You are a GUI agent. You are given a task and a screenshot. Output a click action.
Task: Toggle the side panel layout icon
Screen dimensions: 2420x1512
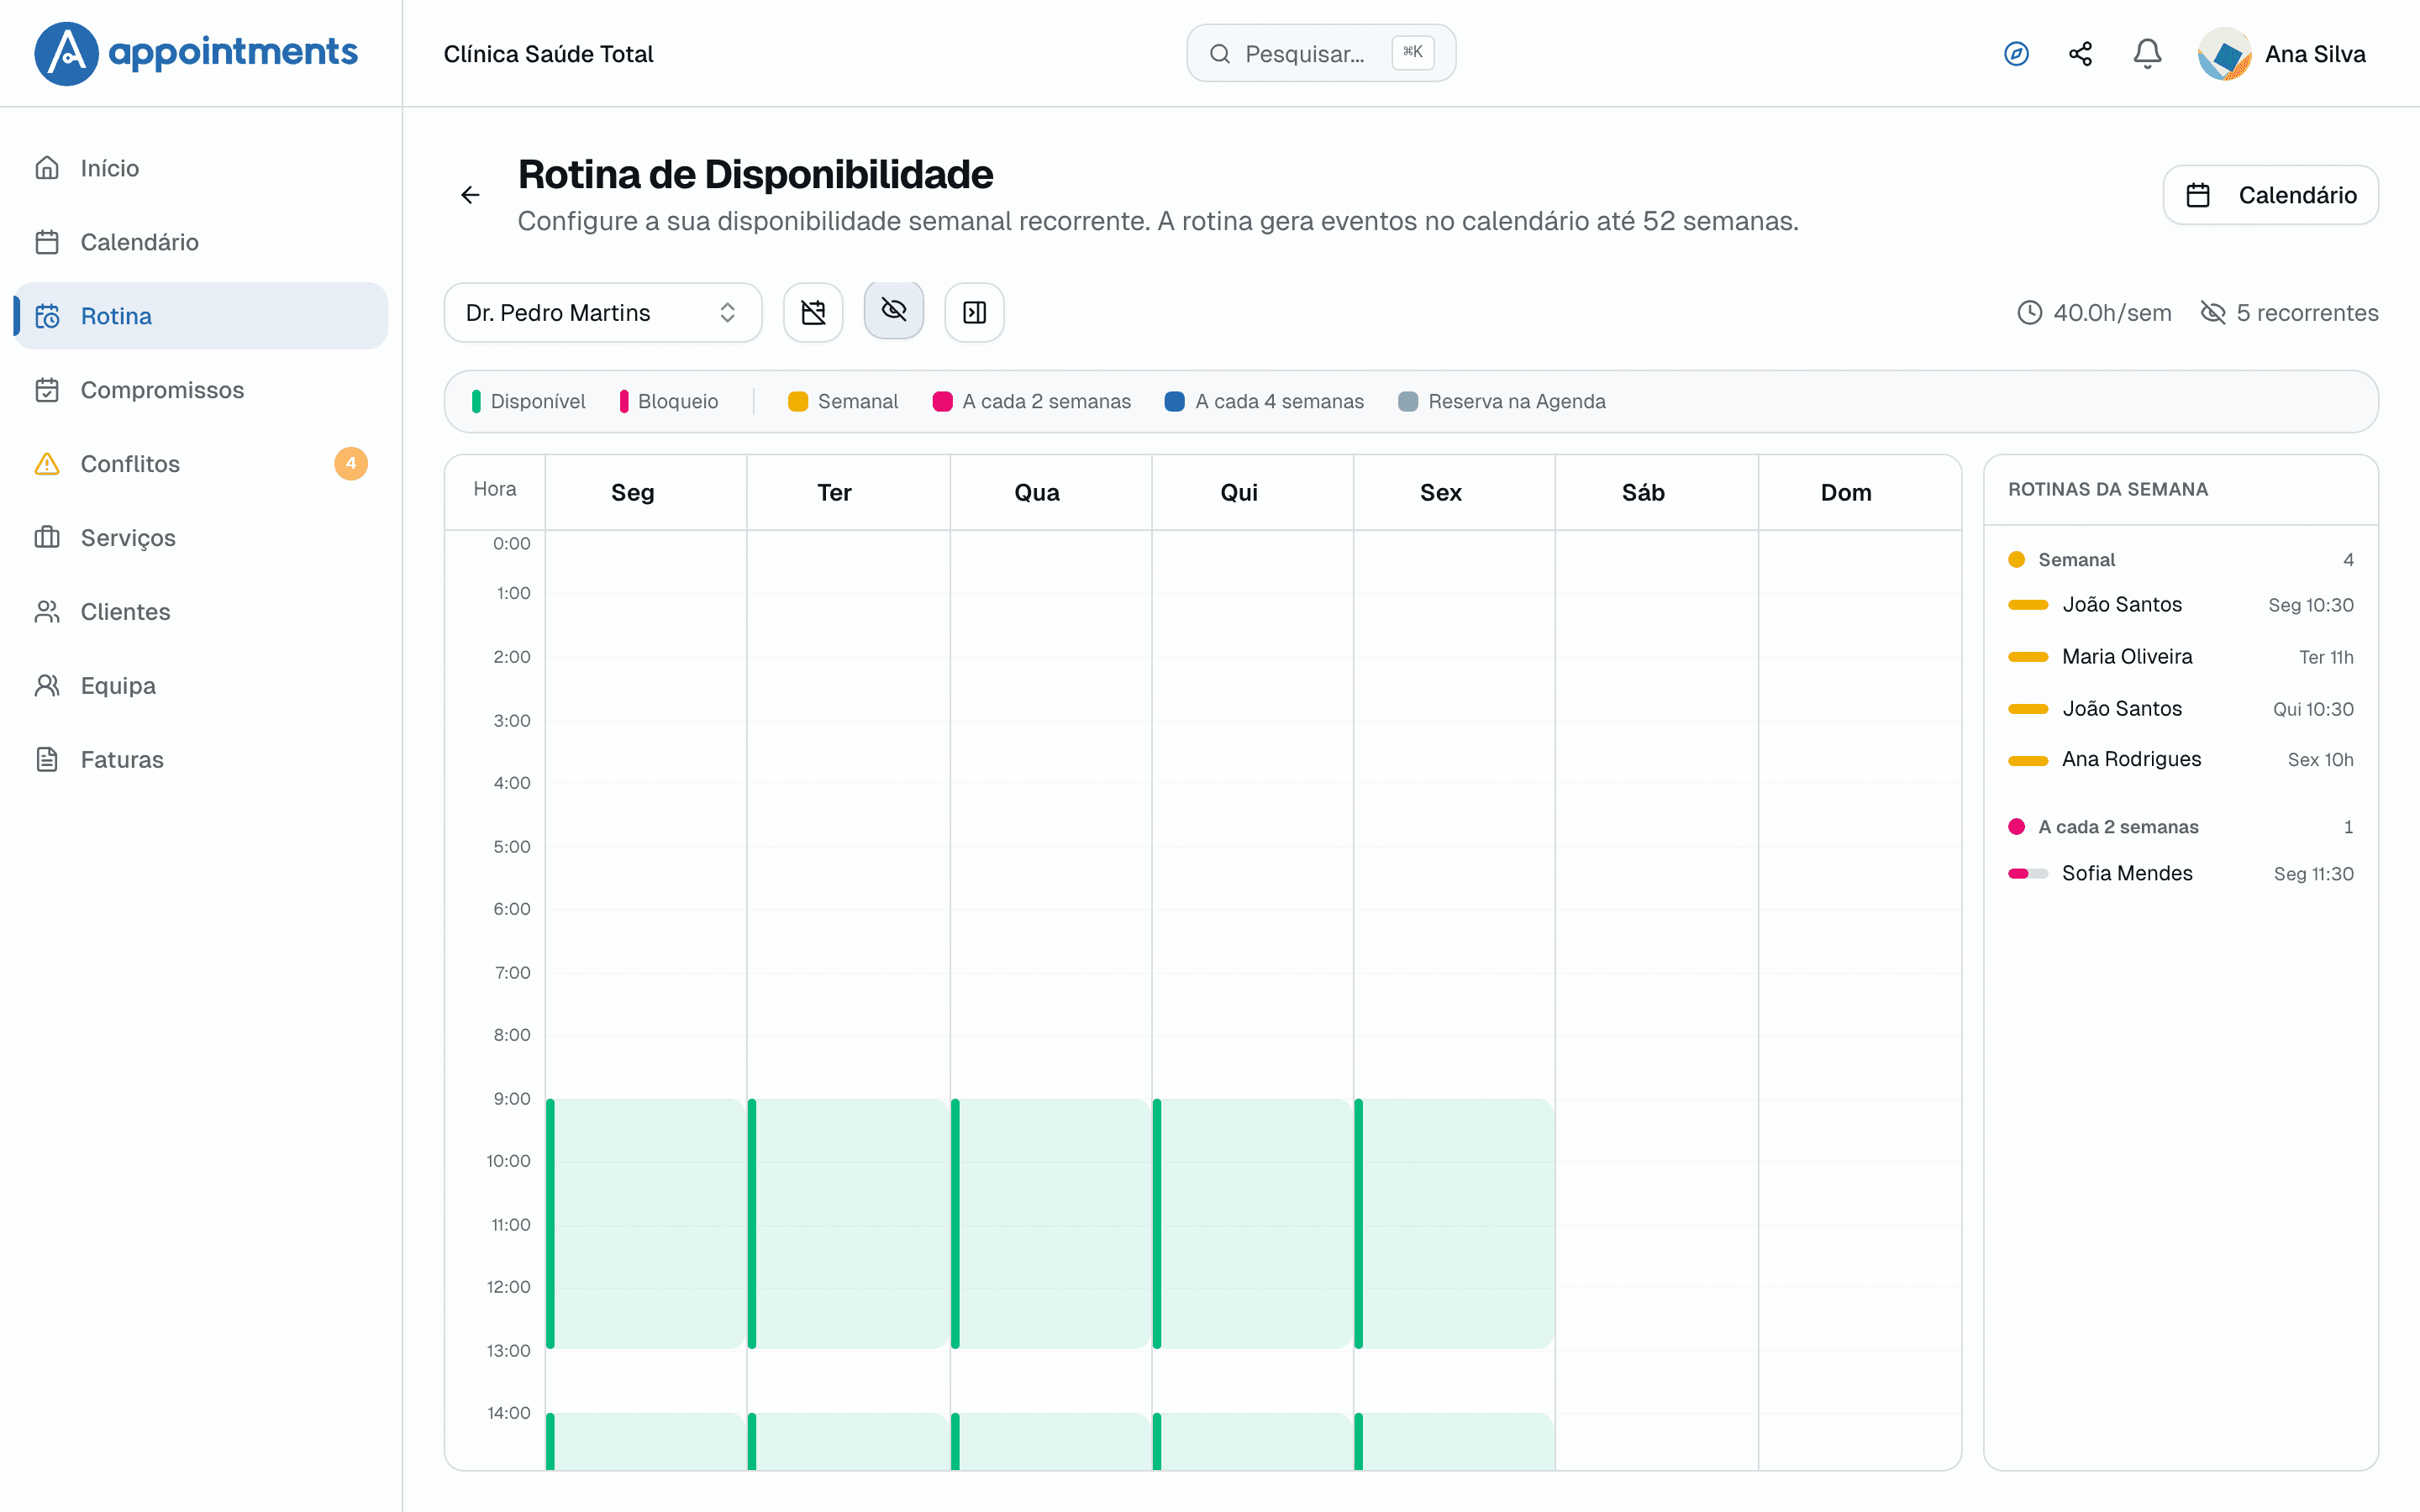(x=974, y=313)
